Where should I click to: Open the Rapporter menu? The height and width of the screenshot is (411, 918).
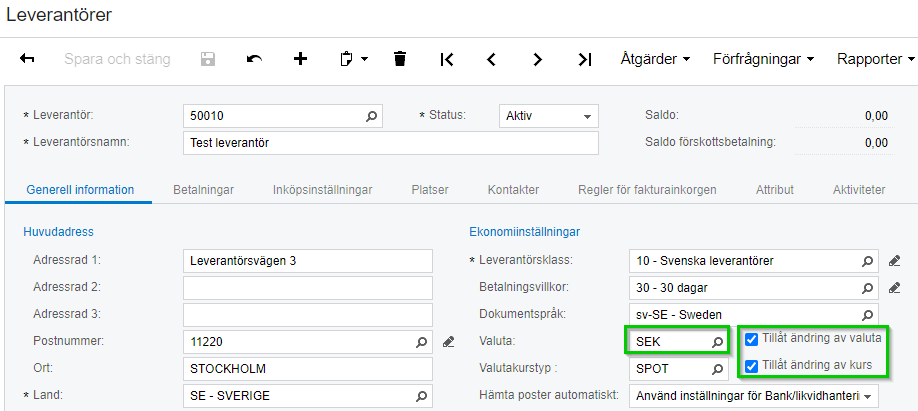[x=876, y=59]
